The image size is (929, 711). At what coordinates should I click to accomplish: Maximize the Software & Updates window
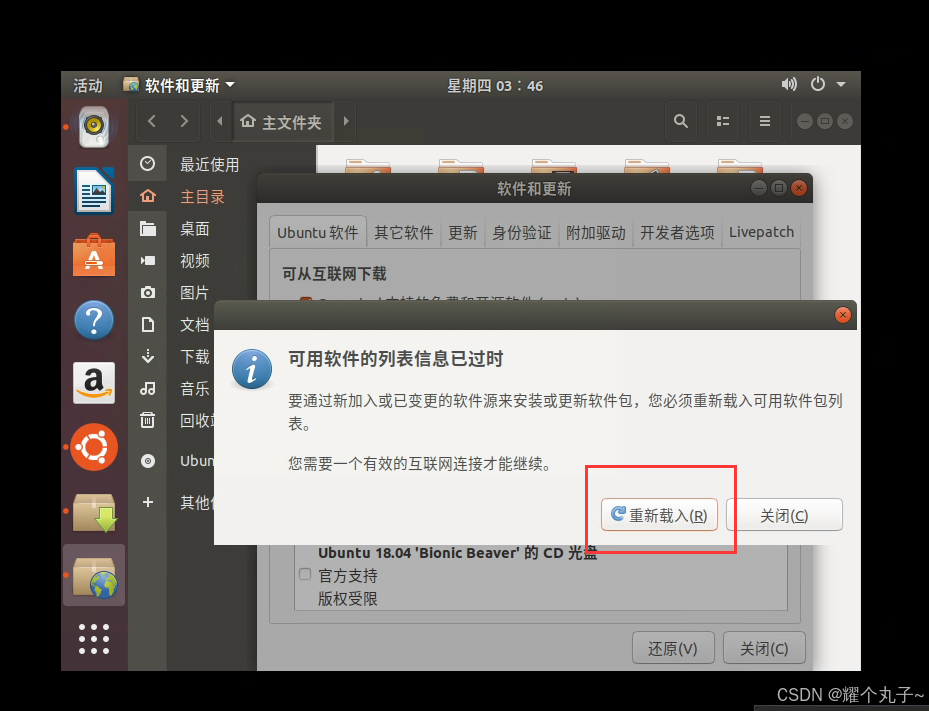(x=779, y=188)
